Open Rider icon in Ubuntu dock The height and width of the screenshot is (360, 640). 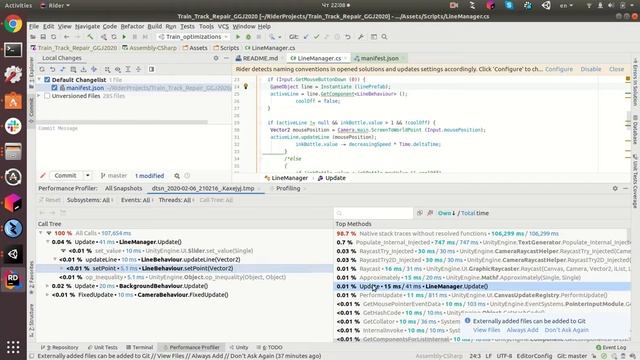[x=13, y=279]
